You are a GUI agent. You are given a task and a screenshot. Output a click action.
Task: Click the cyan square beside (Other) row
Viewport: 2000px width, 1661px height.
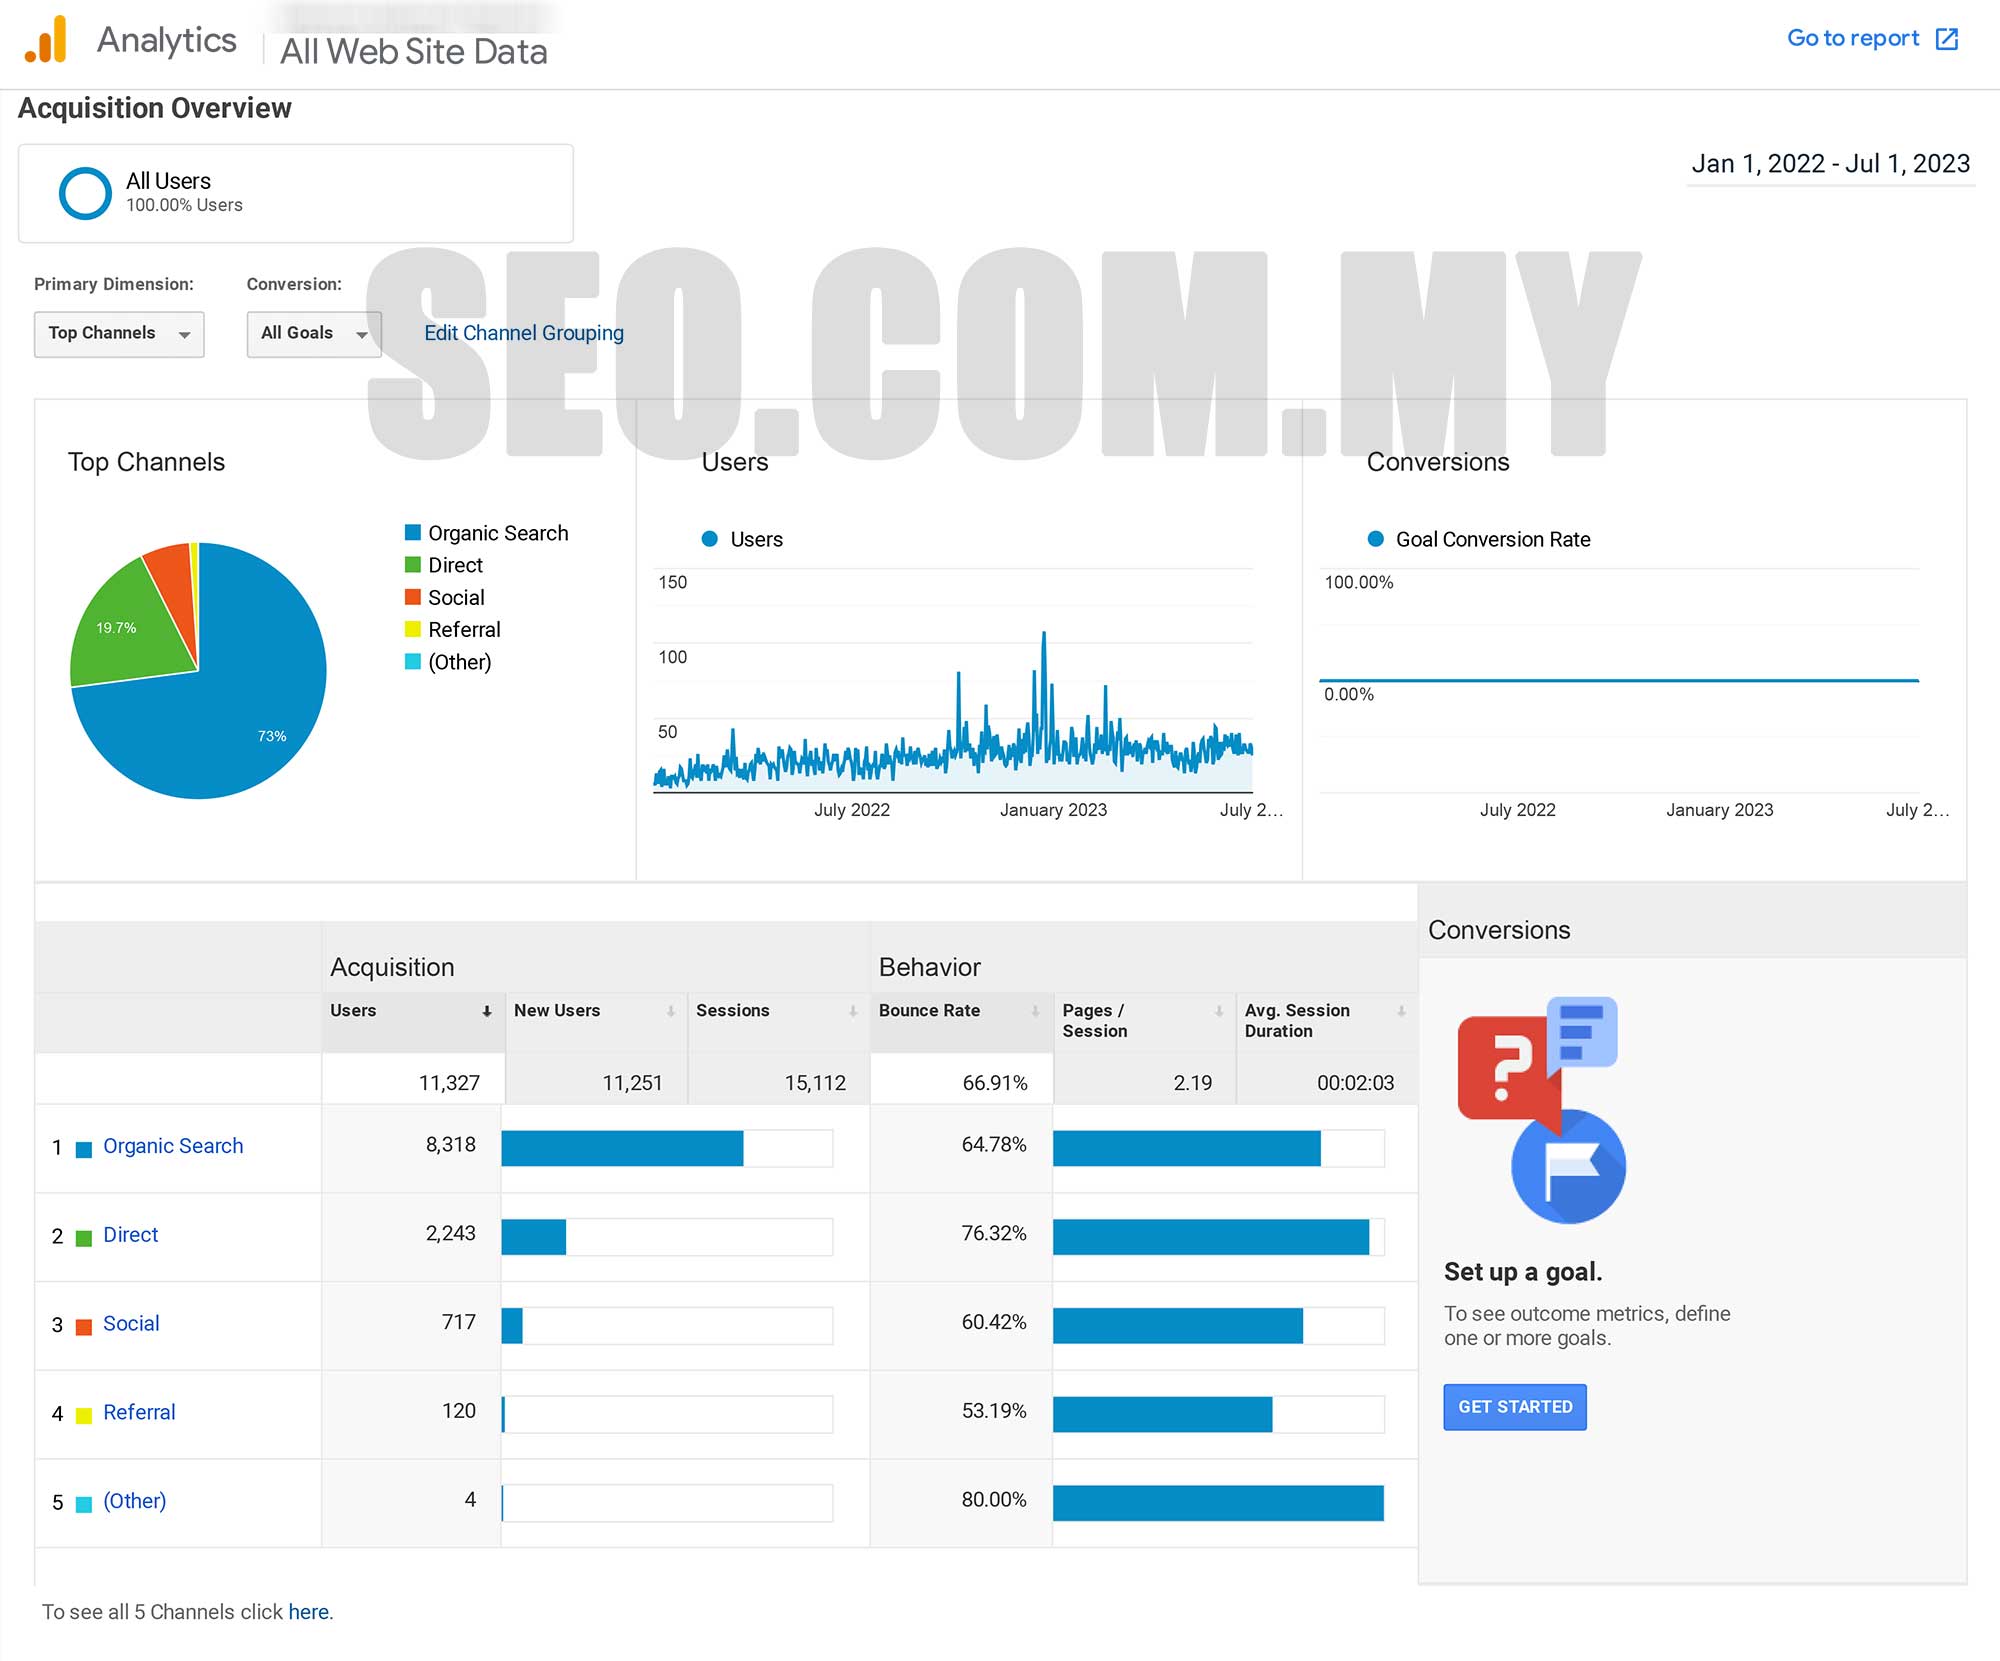click(x=84, y=1504)
